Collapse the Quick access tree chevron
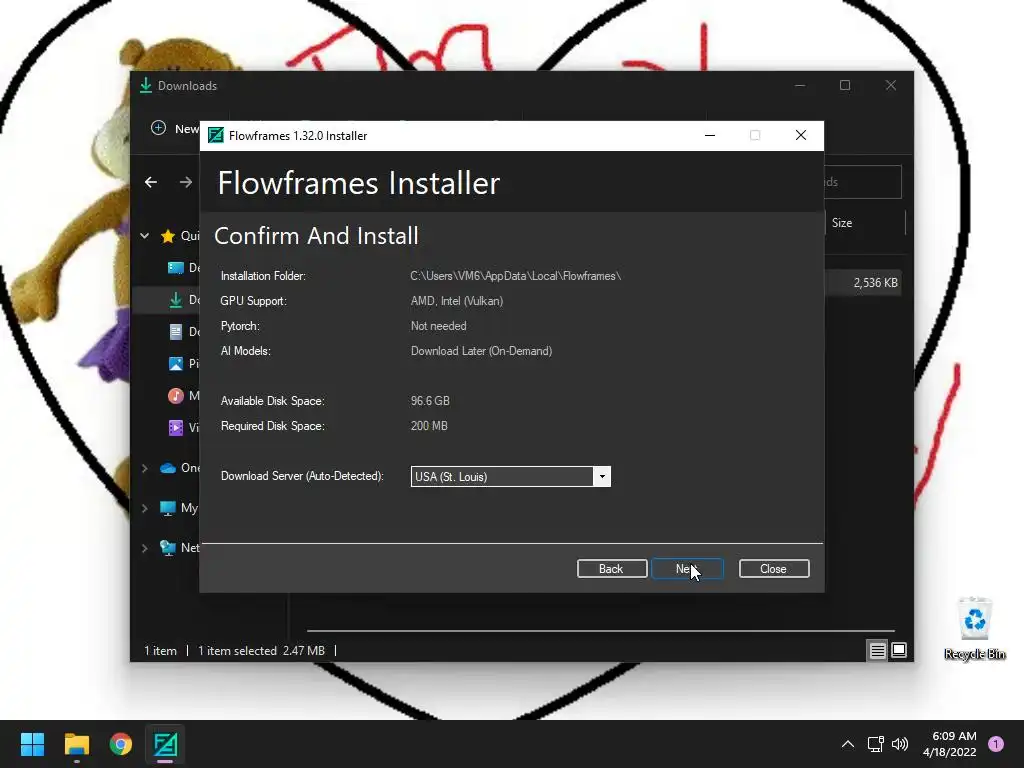Viewport: 1024px width, 768px height. pos(144,236)
